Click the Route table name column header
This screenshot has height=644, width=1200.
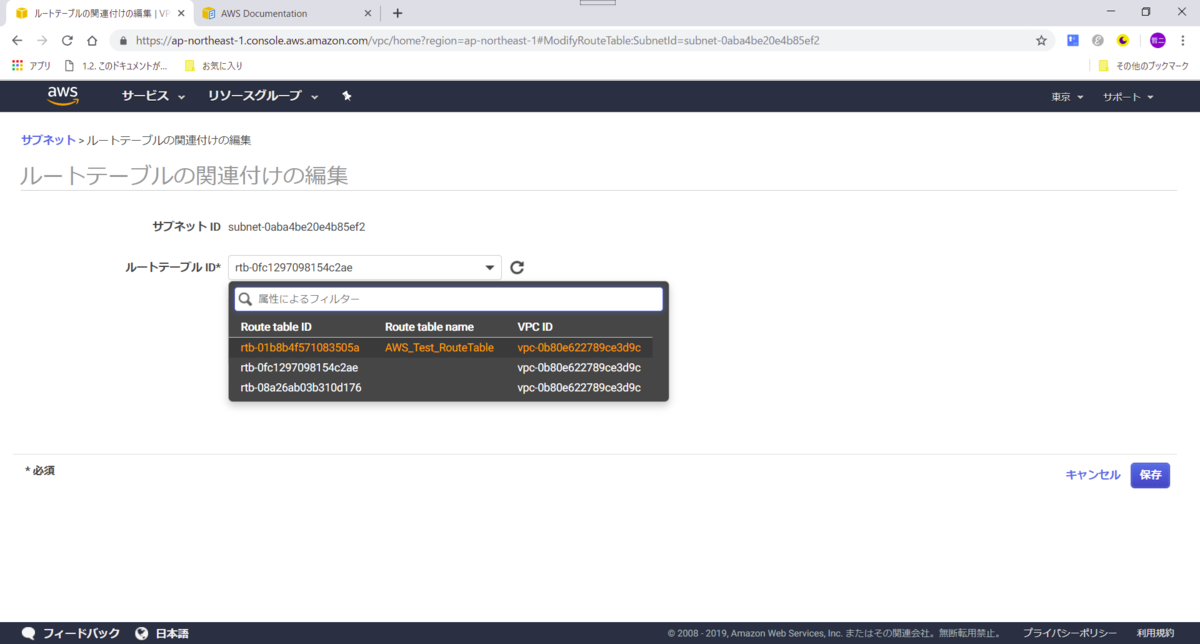[429, 327]
